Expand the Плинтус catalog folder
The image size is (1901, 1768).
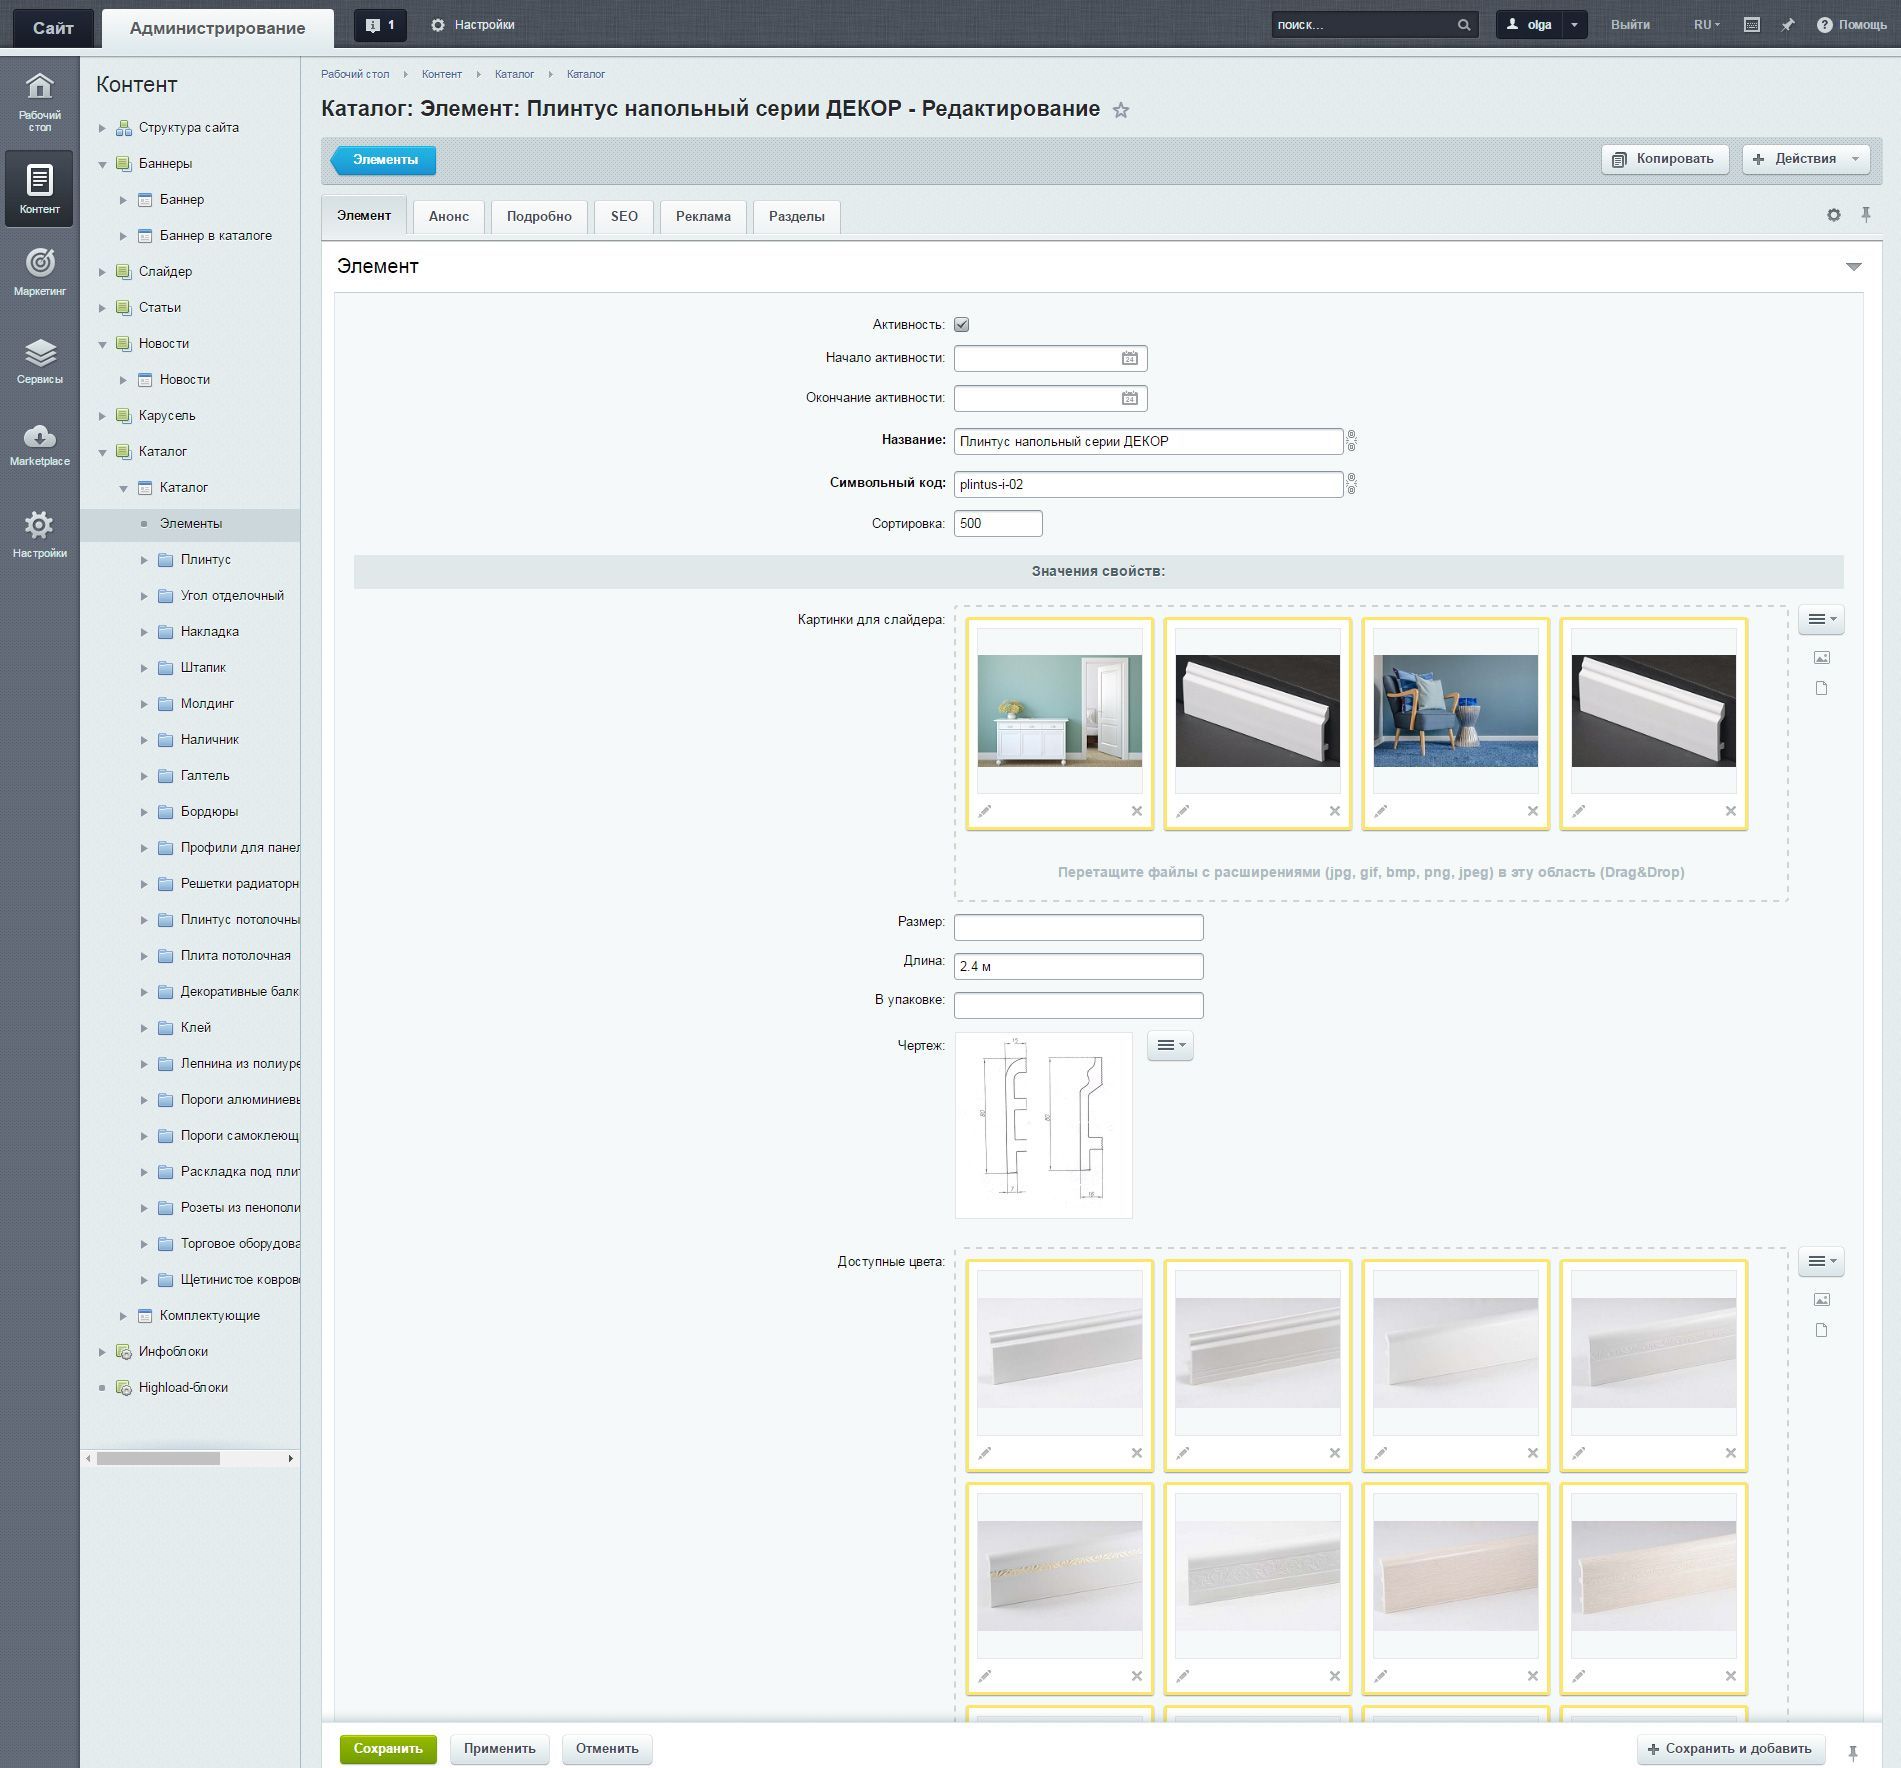pos(144,560)
